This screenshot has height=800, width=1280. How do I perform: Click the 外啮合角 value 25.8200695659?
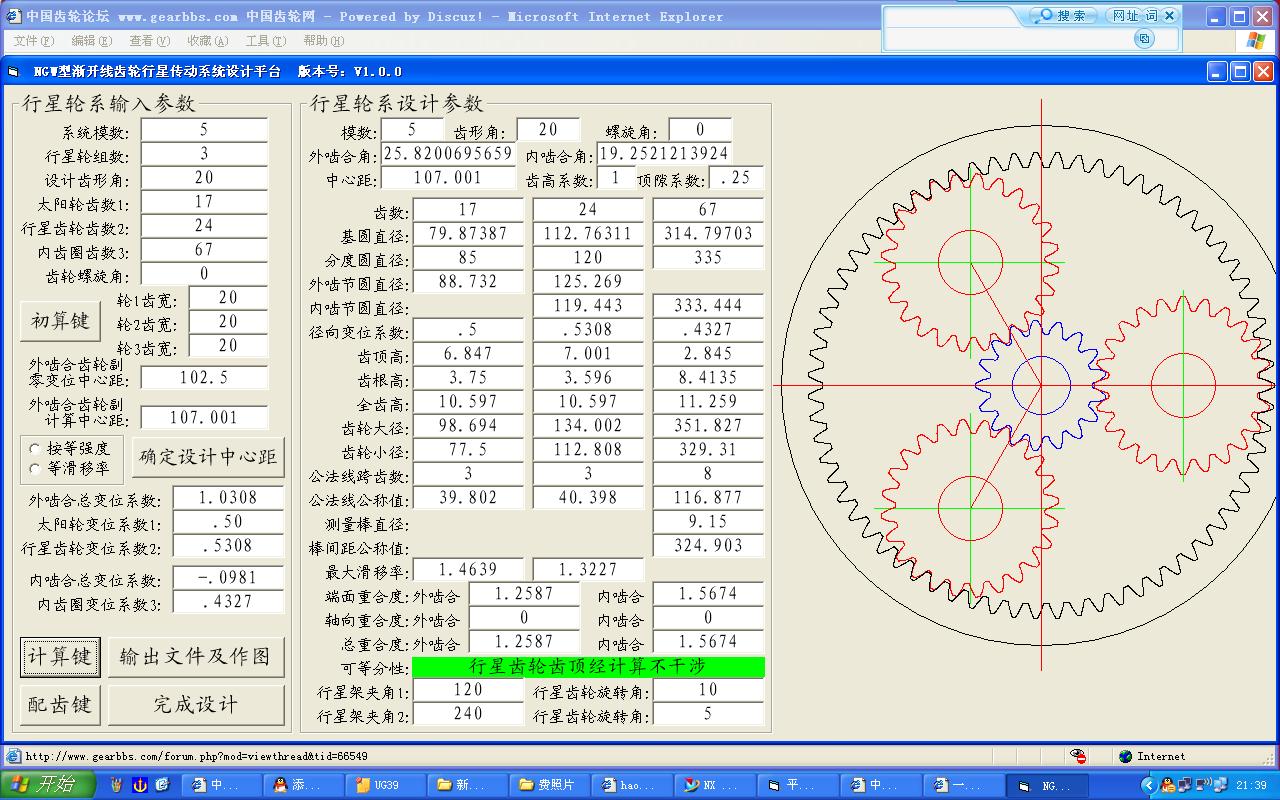(448, 154)
